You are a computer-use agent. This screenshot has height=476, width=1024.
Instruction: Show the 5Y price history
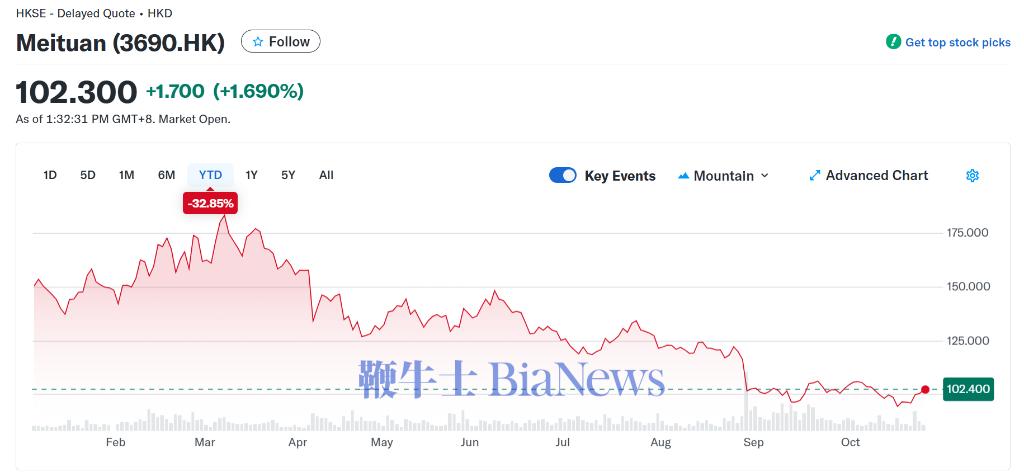288,175
